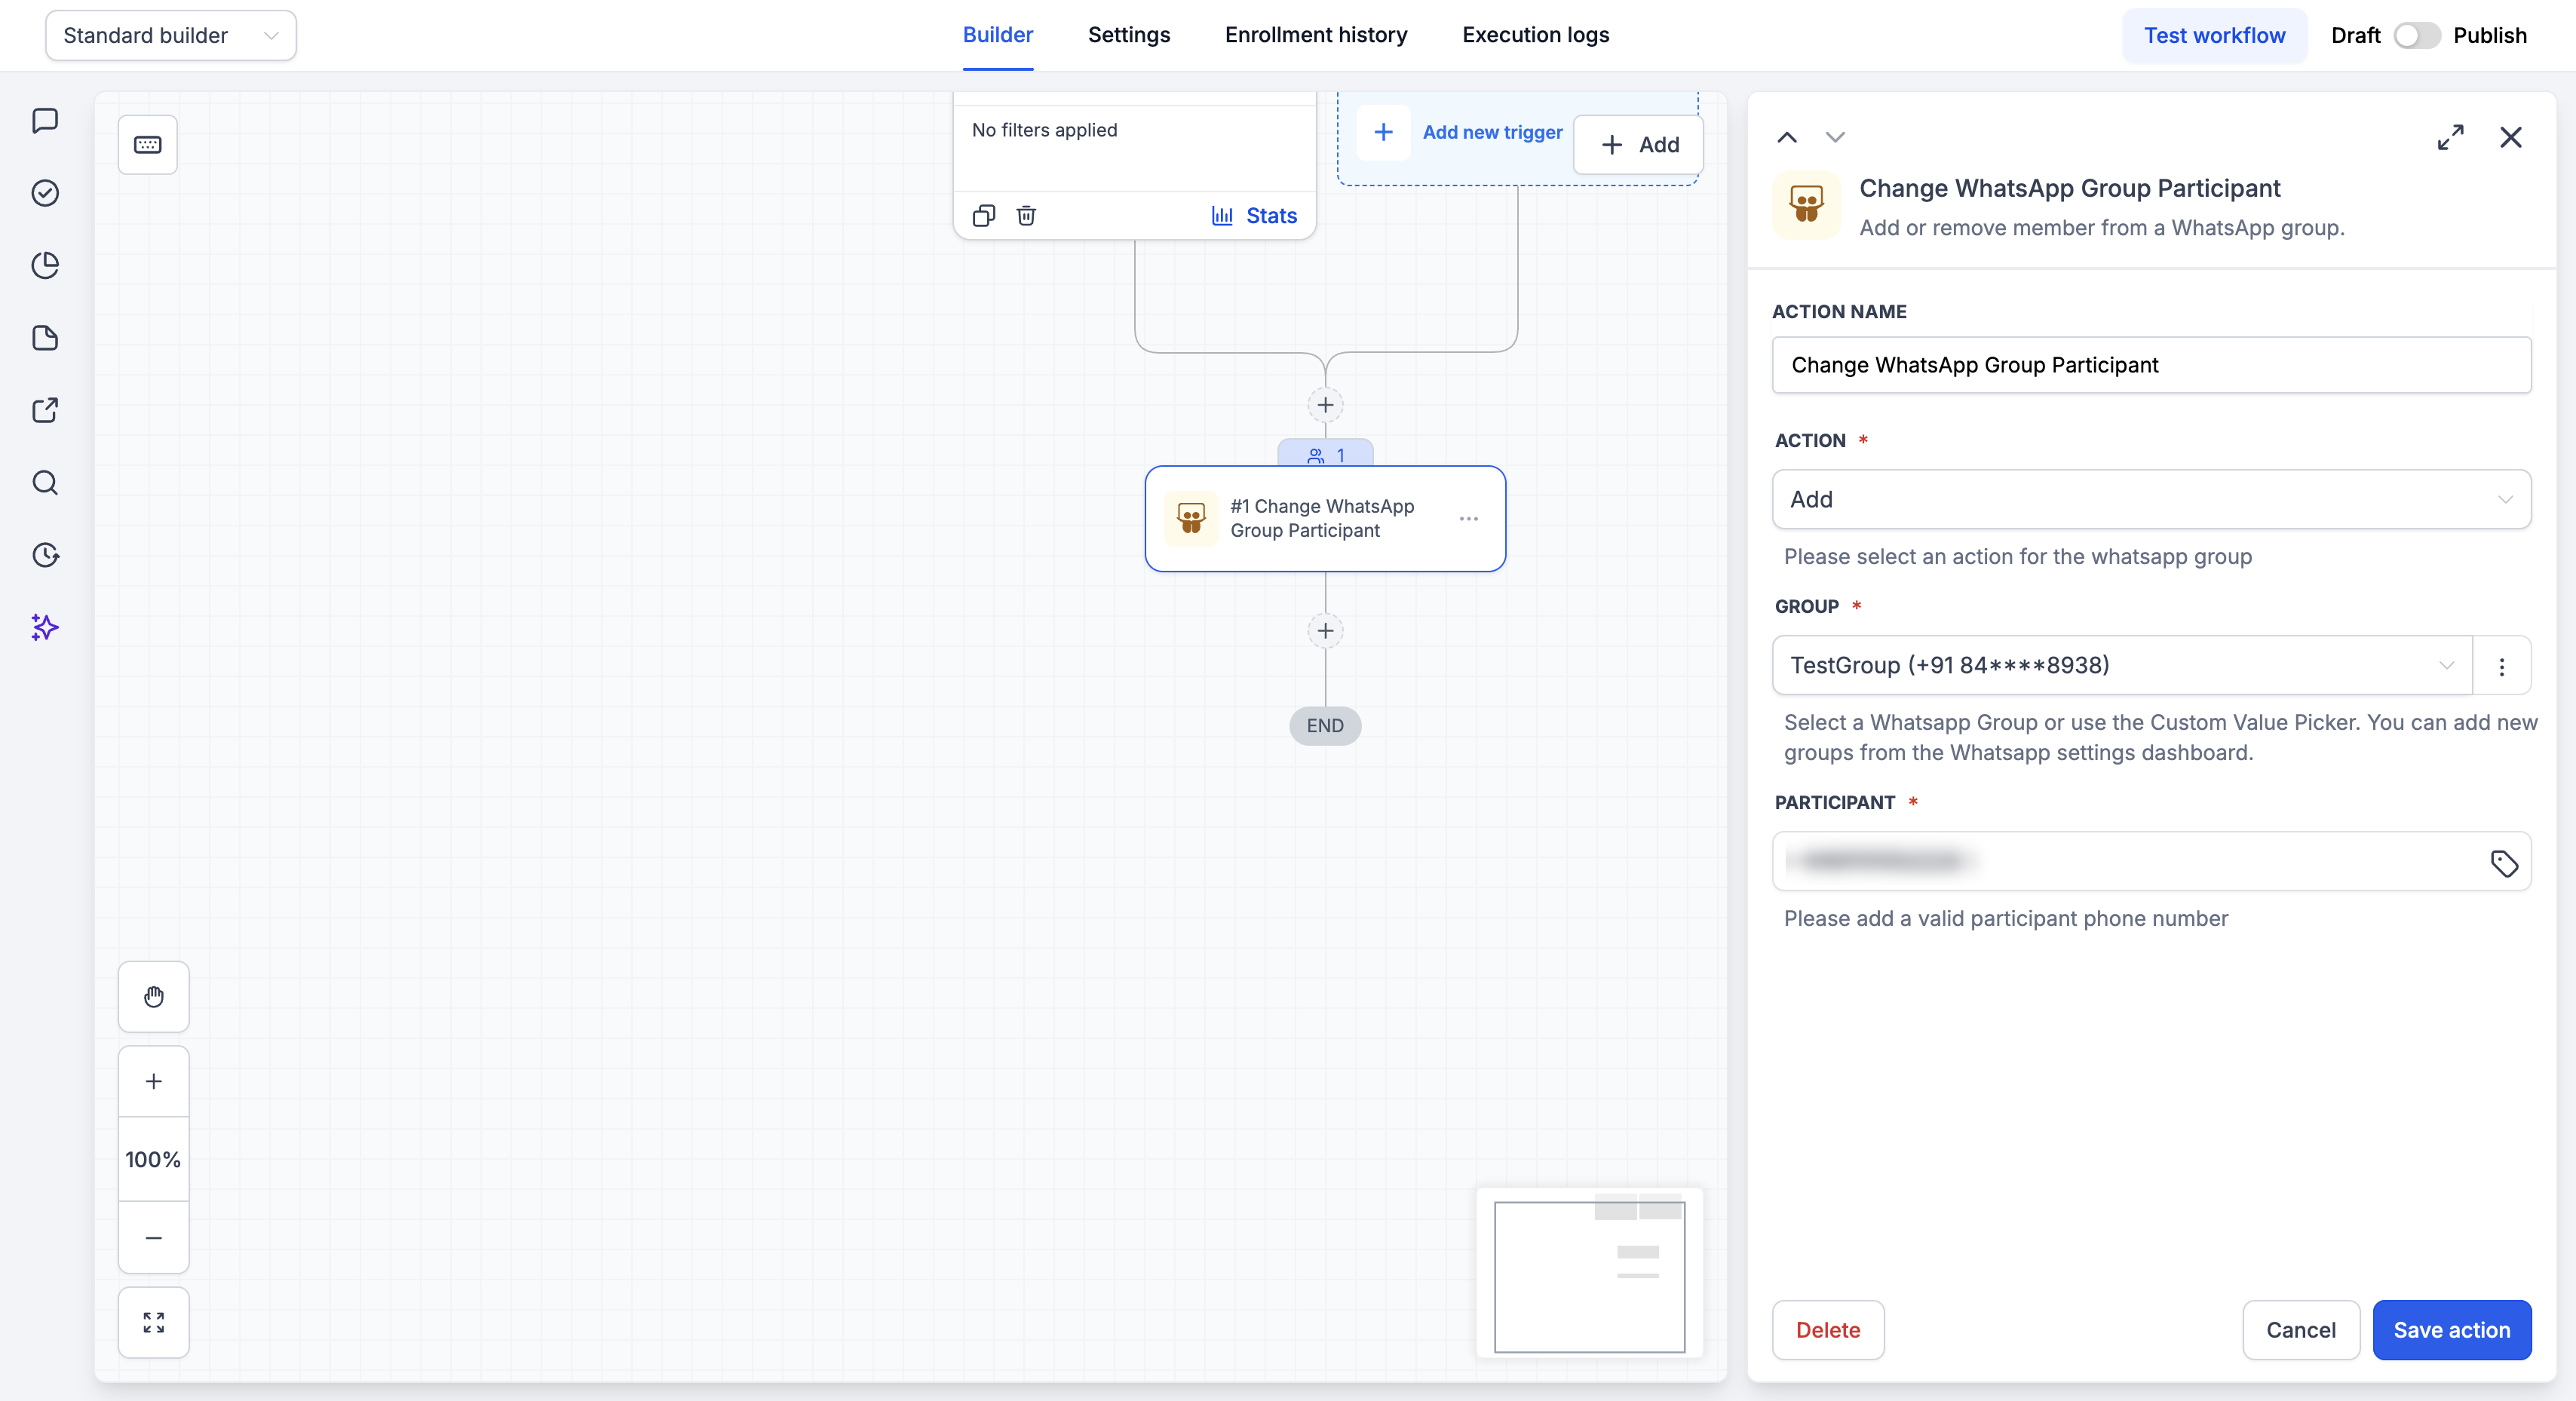Screen dimensions: 2576x1401
Task: Open Group field three-dot options
Action: point(2502,666)
